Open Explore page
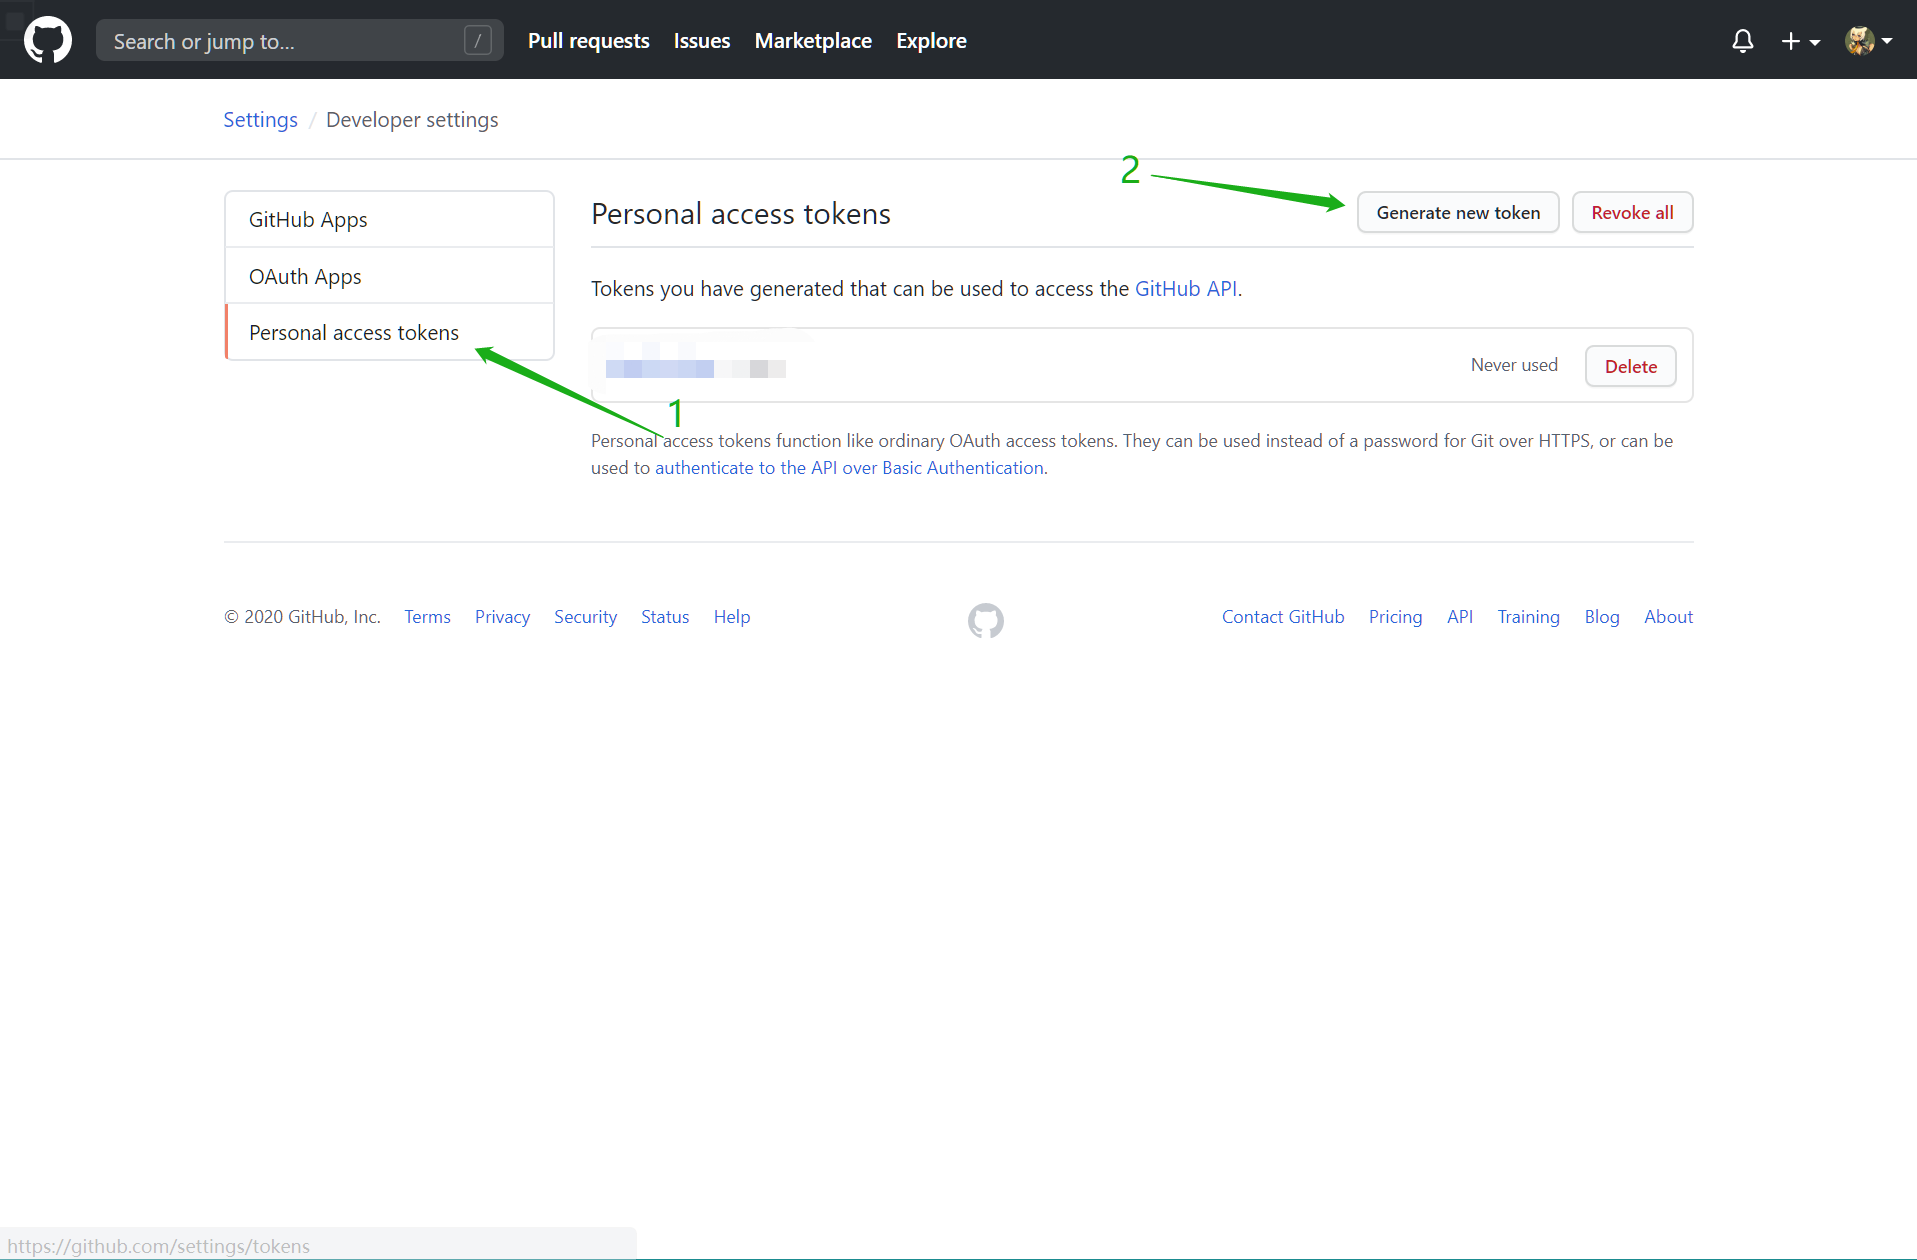 (x=931, y=41)
